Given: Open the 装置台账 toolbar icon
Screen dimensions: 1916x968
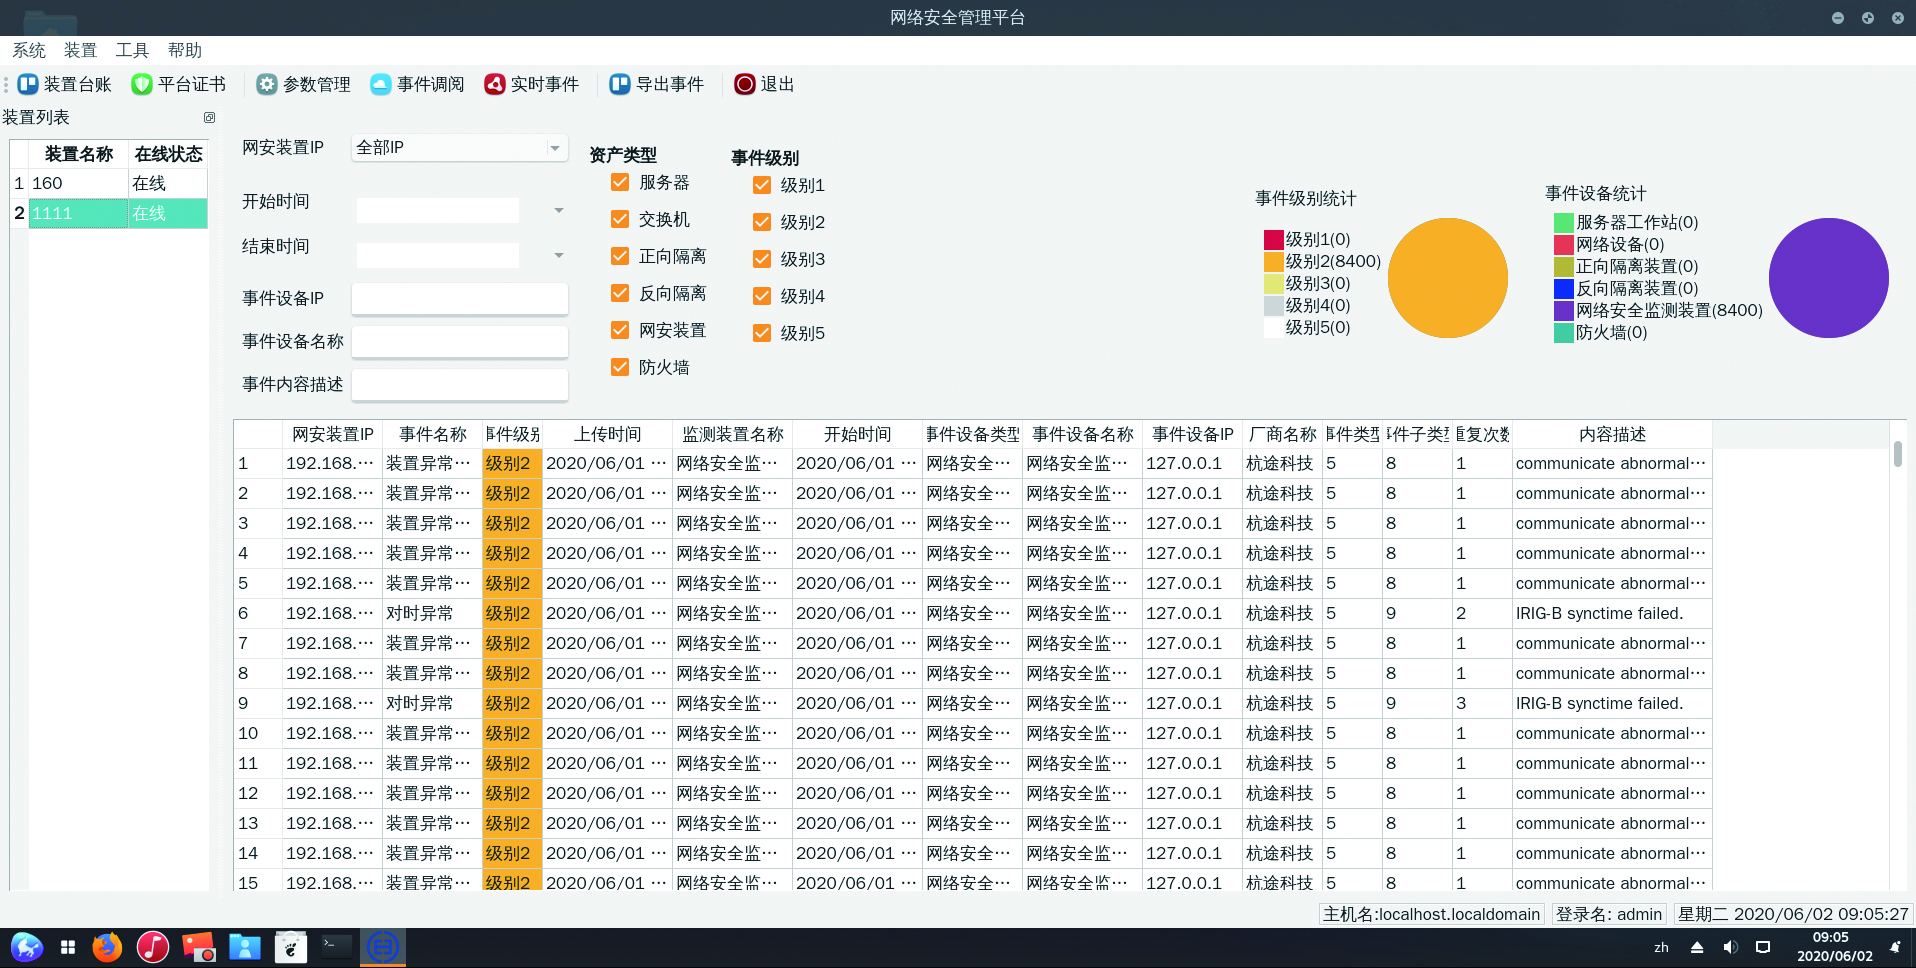Looking at the screenshot, I should [28, 85].
